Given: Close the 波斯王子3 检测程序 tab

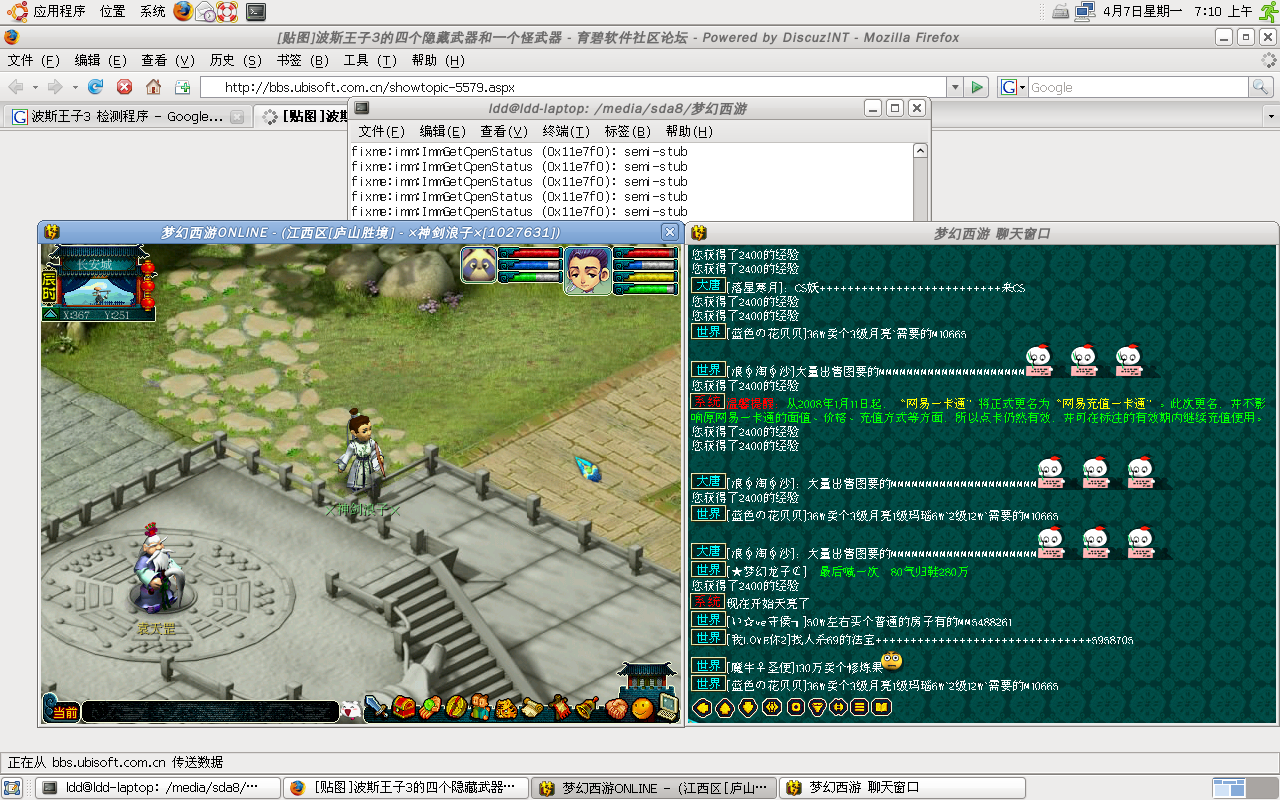Looking at the screenshot, I should pyautogui.click(x=237, y=116).
